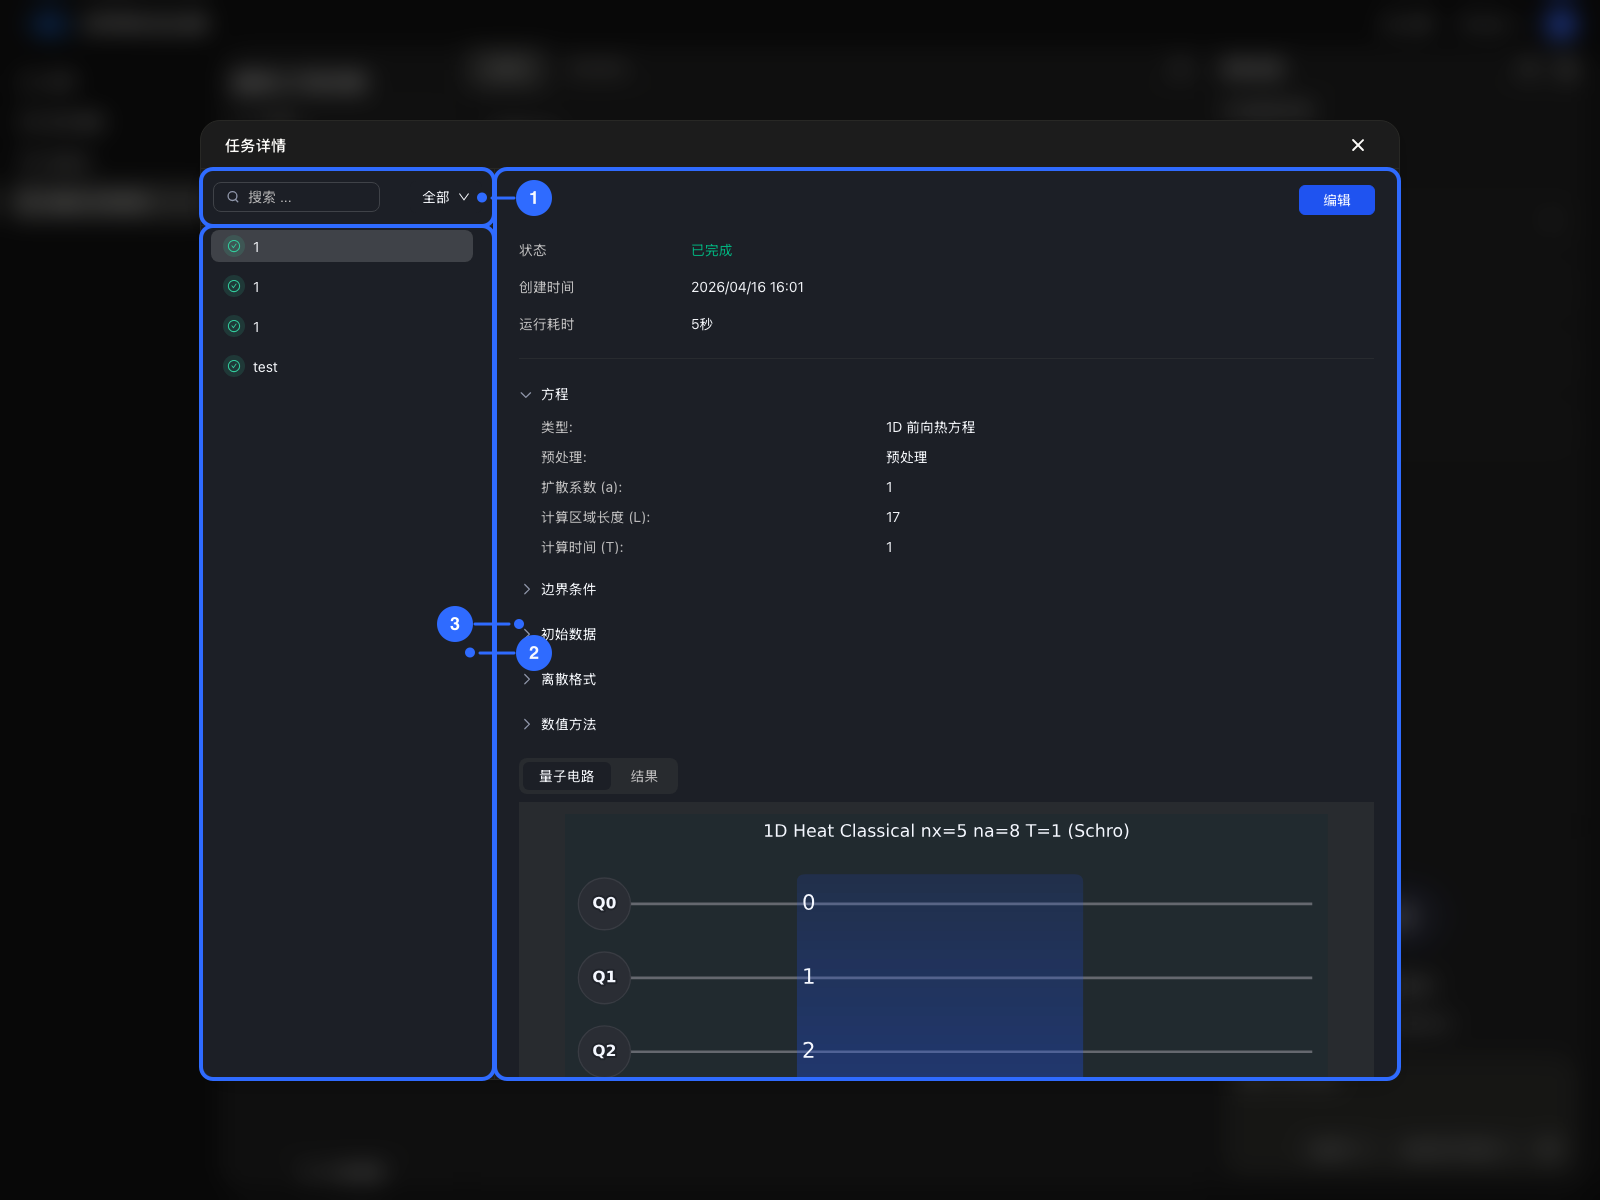Select the task named test
1600x1200 pixels.
click(x=342, y=367)
